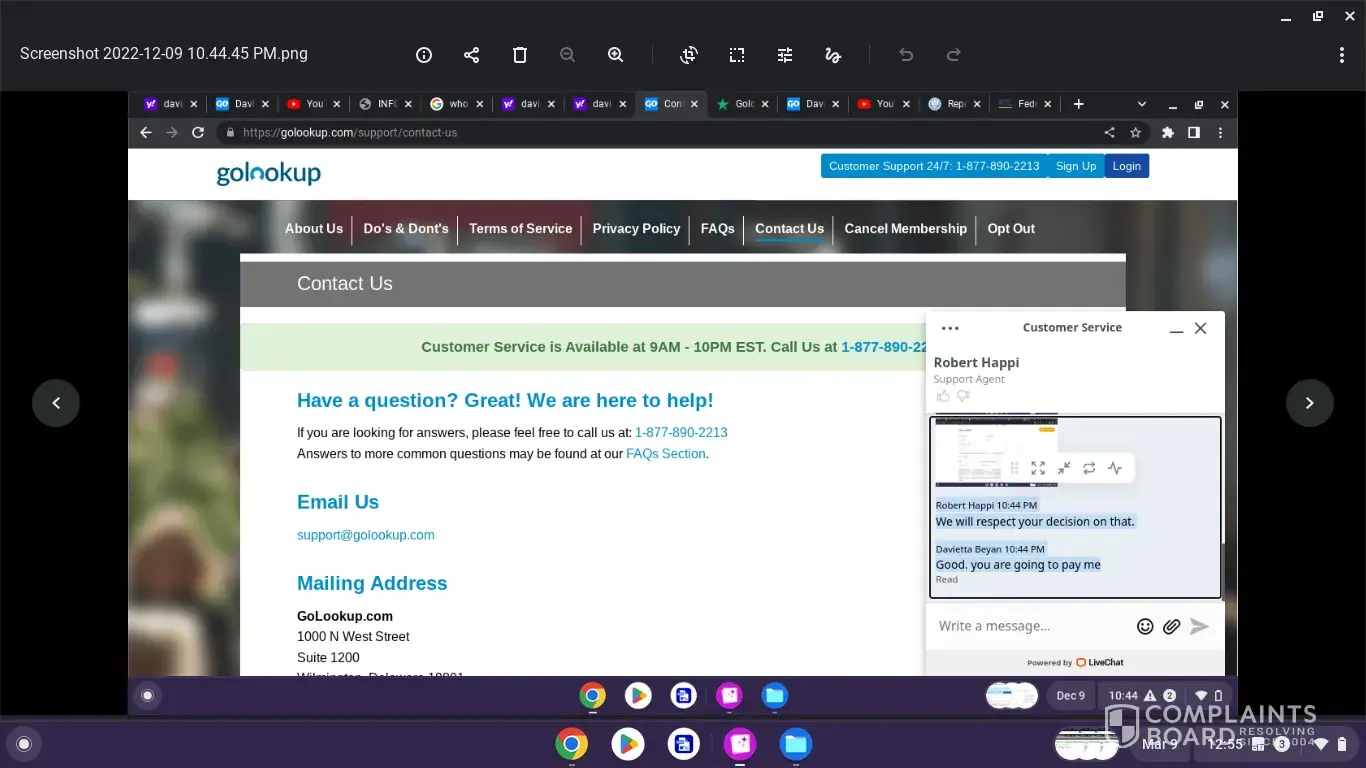1366x768 pixels.
Task: Zoom in on the image
Action: (616, 55)
